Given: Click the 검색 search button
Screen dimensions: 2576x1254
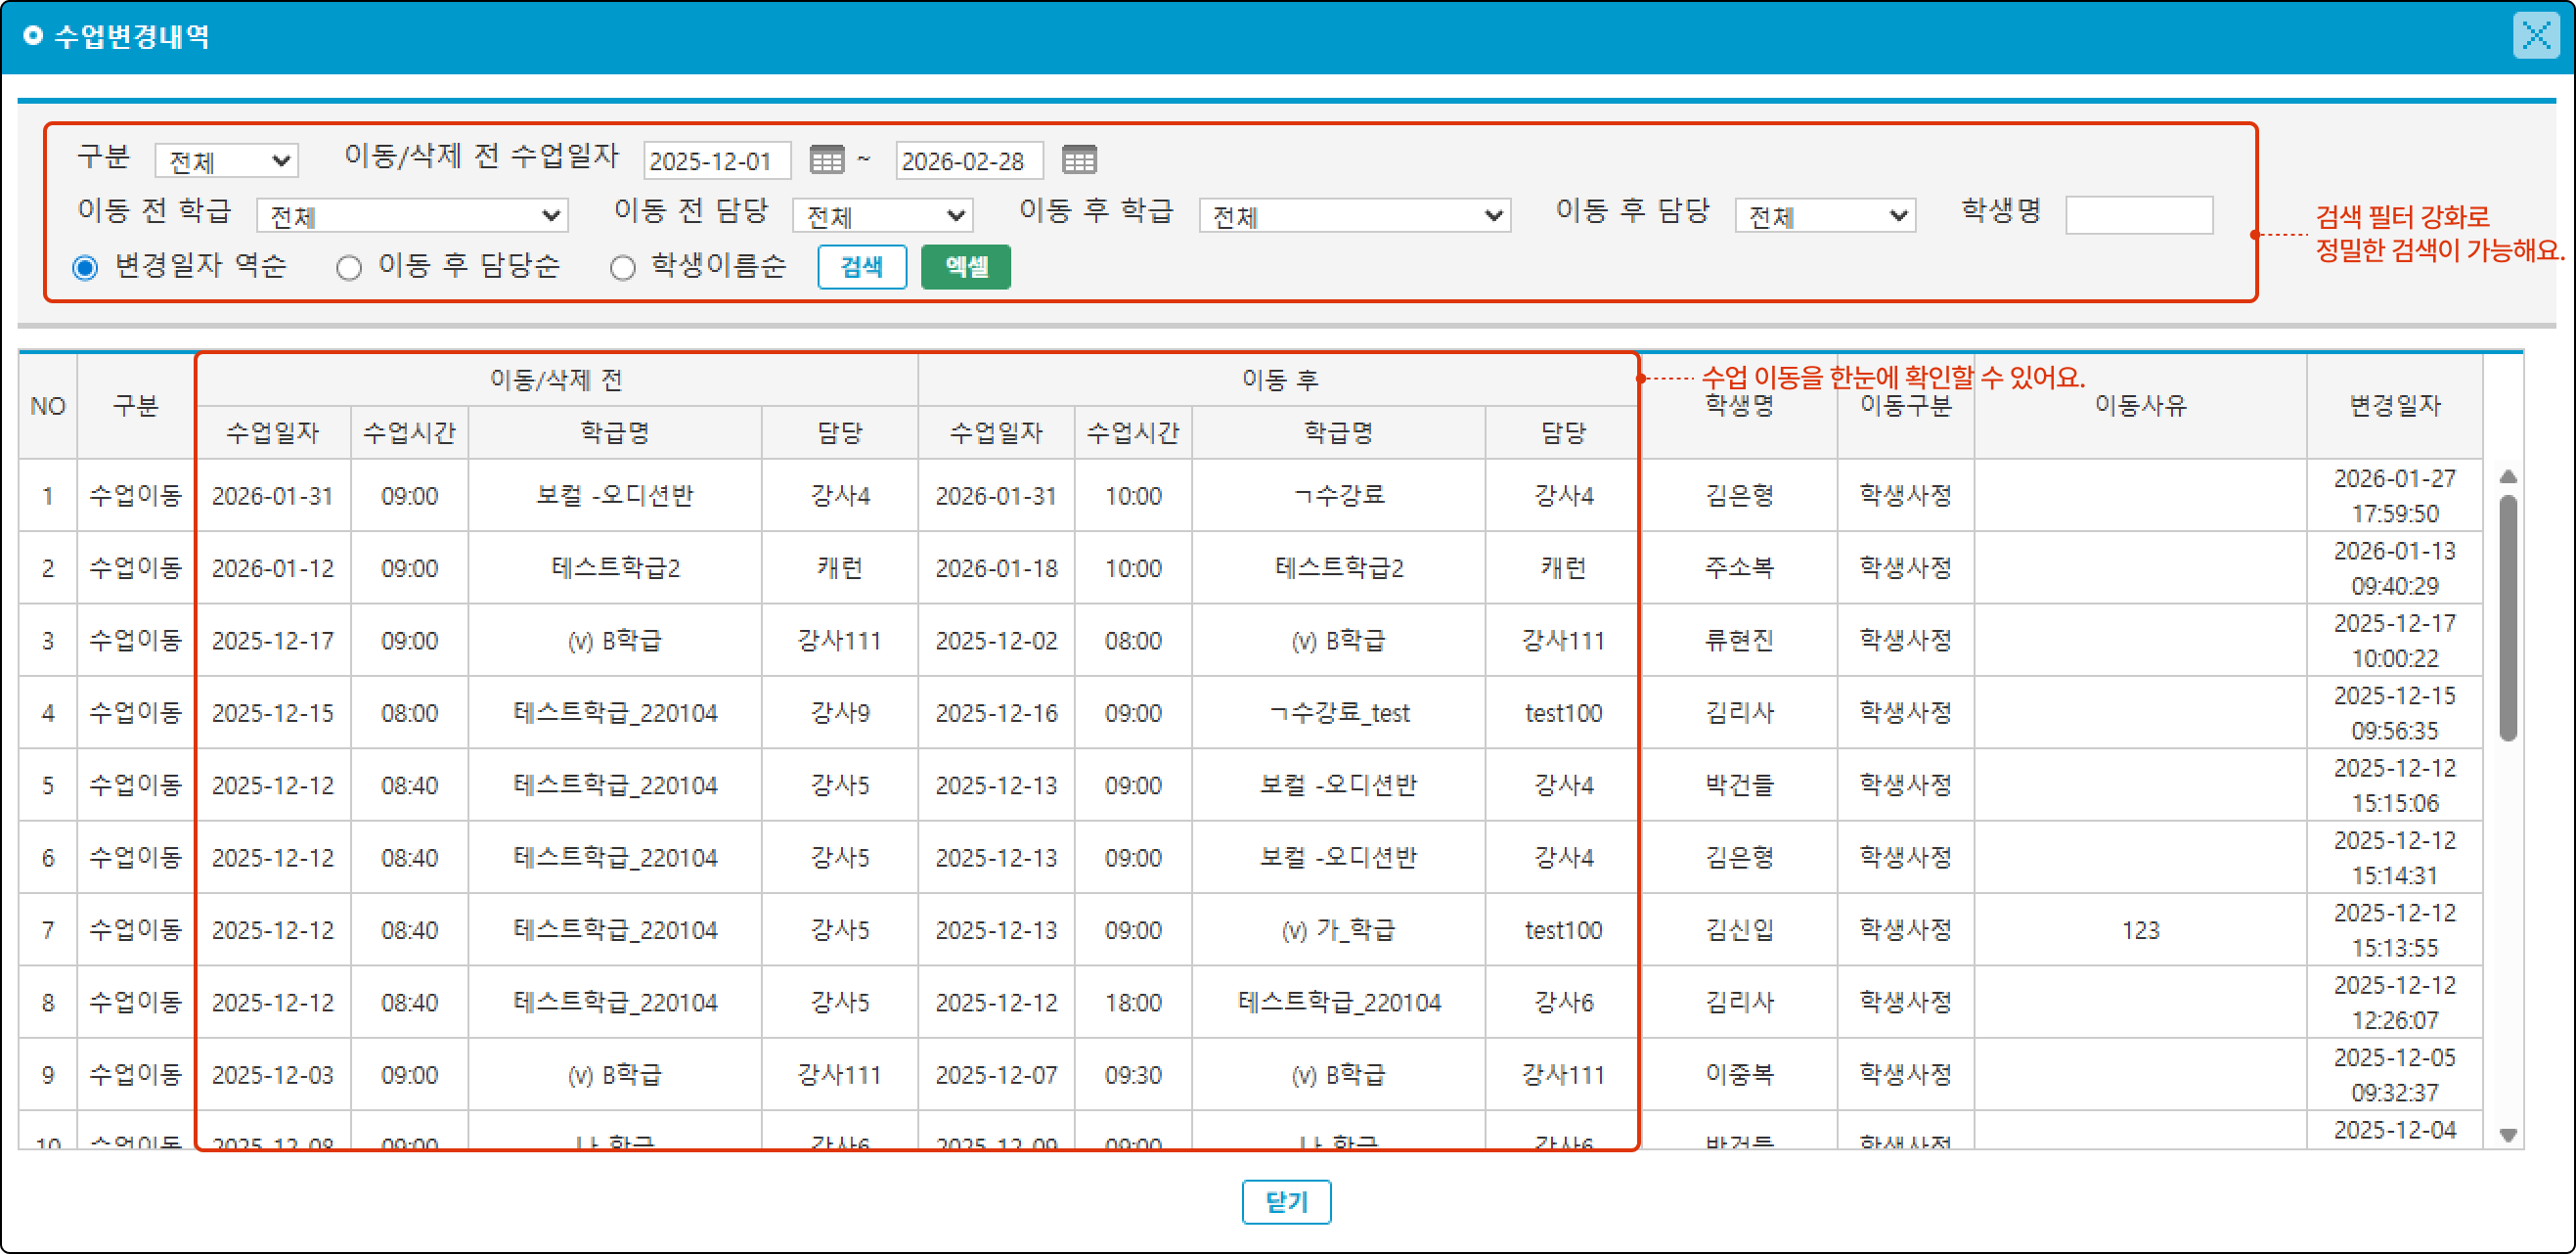Looking at the screenshot, I should (861, 267).
